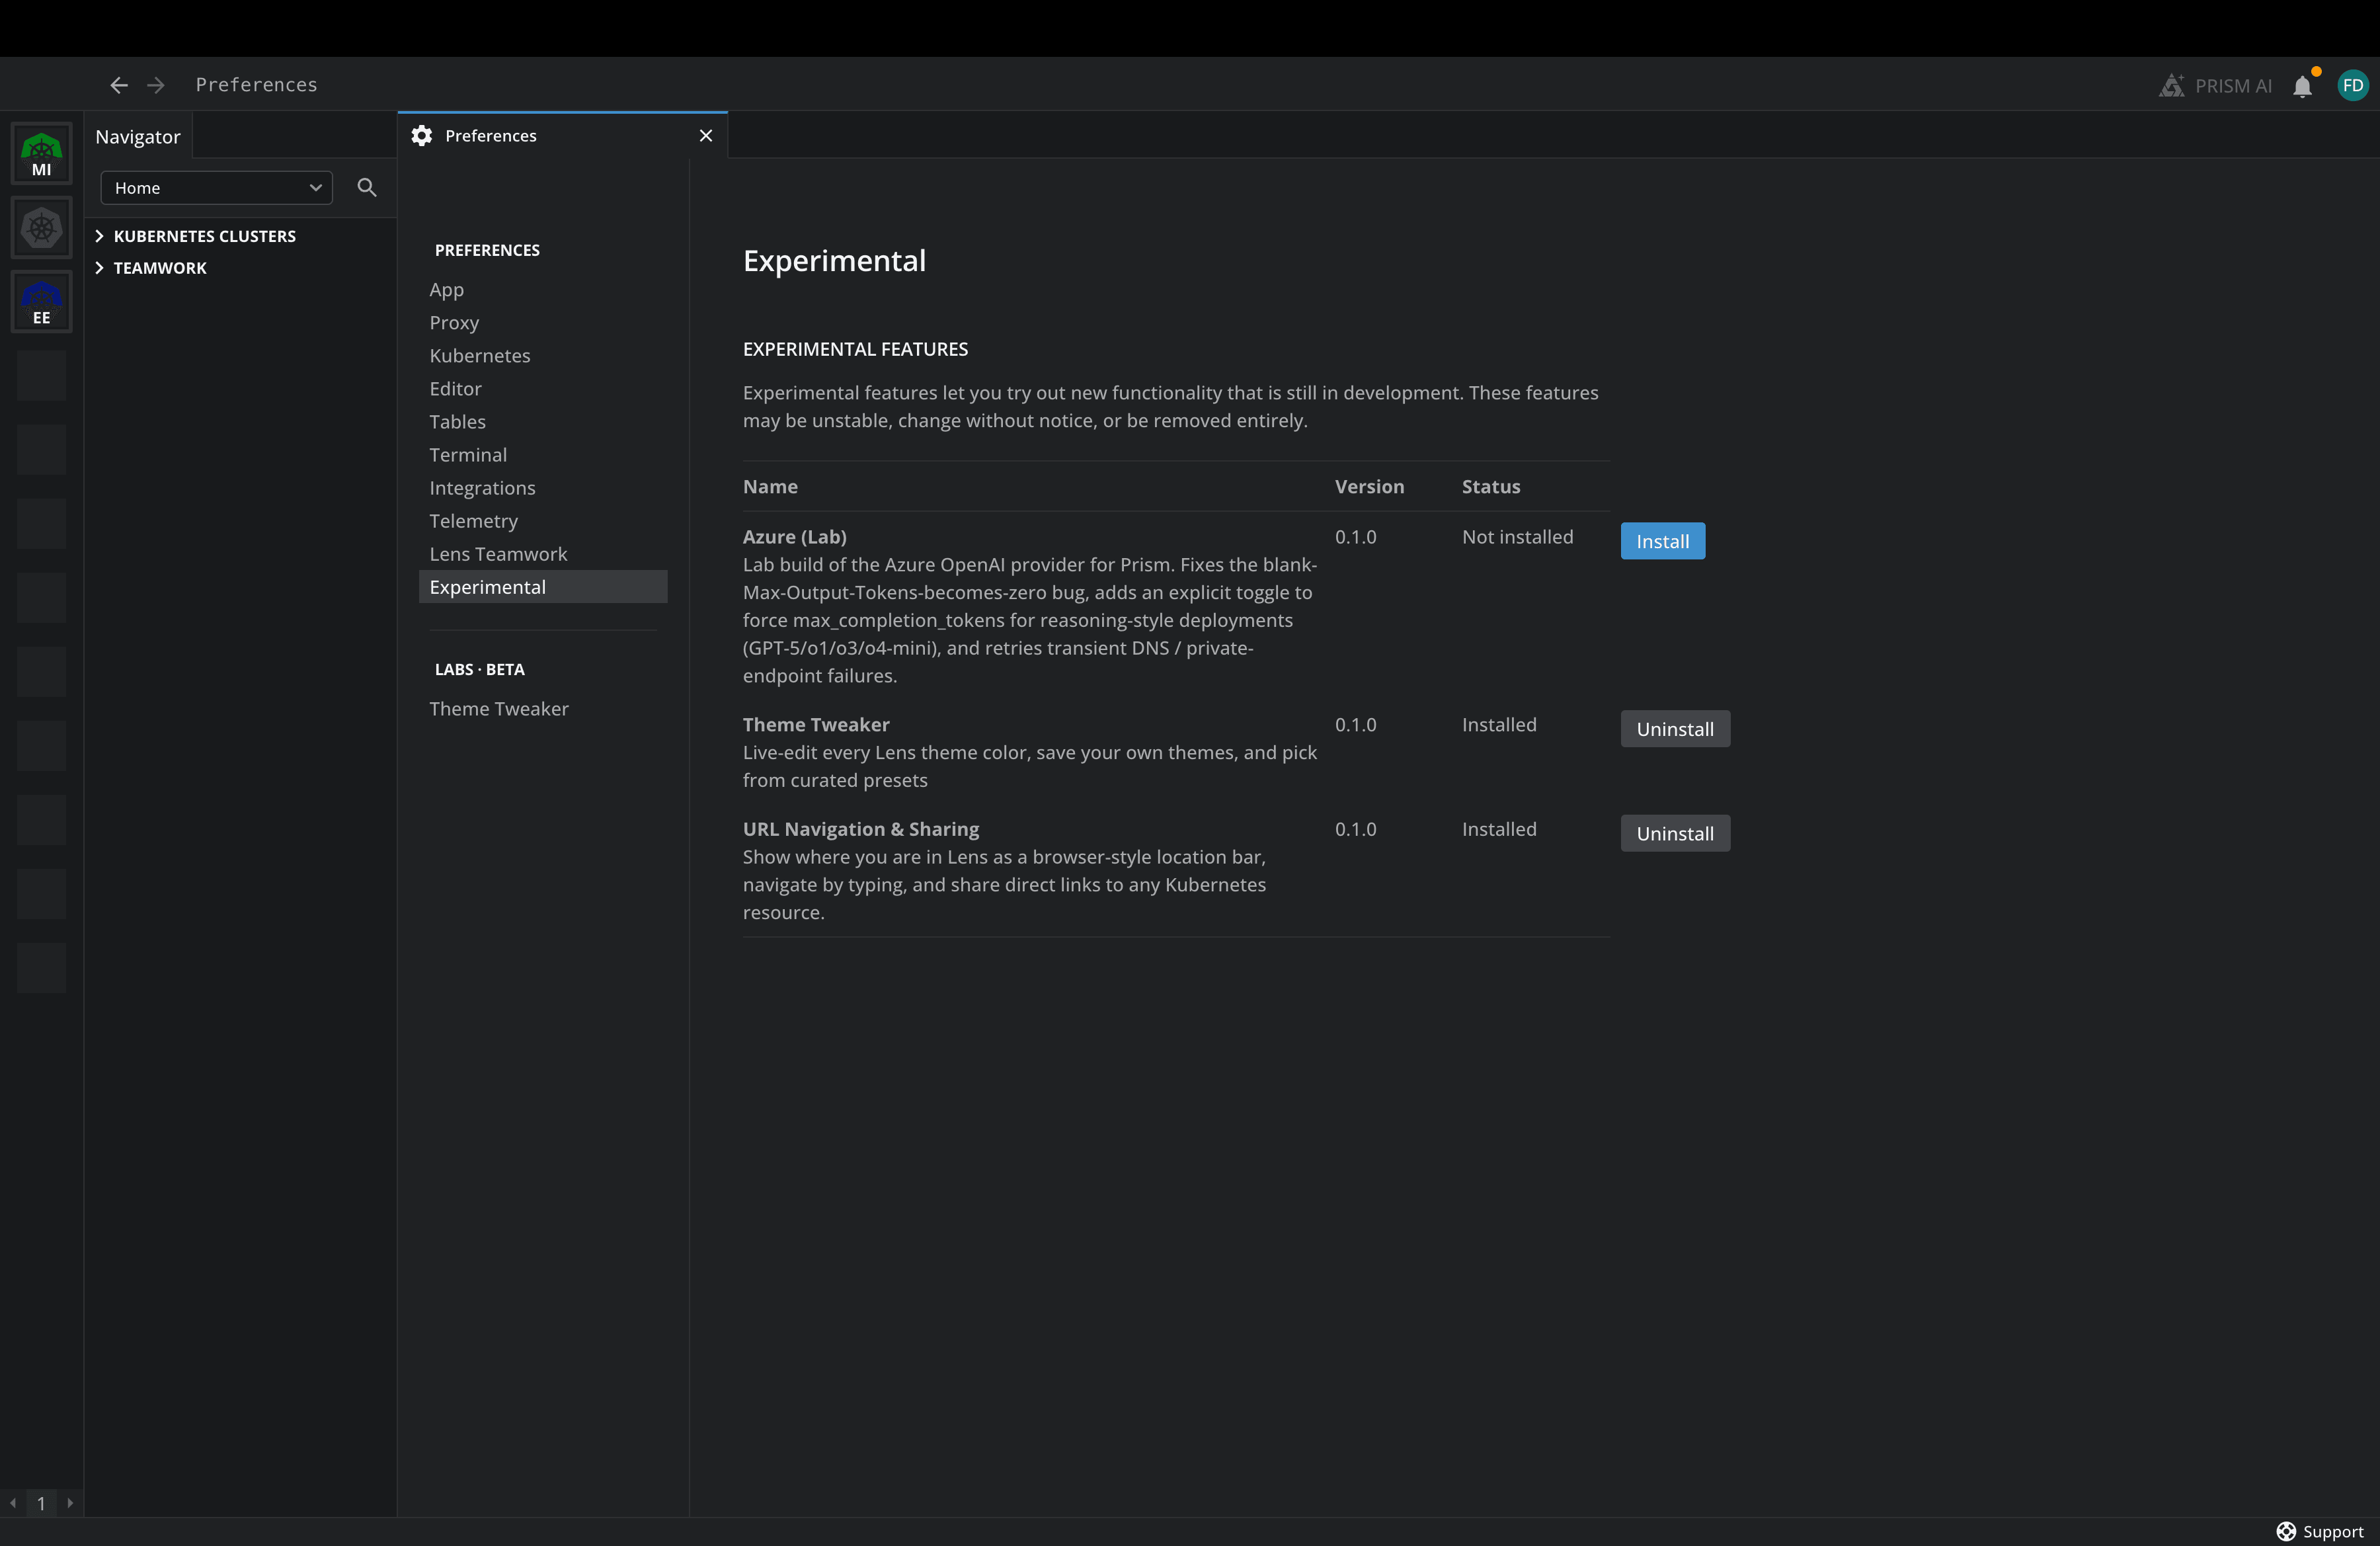This screenshot has height=1546, width=2380.
Task: Switch to the Navigator tab
Action: (x=138, y=137)
